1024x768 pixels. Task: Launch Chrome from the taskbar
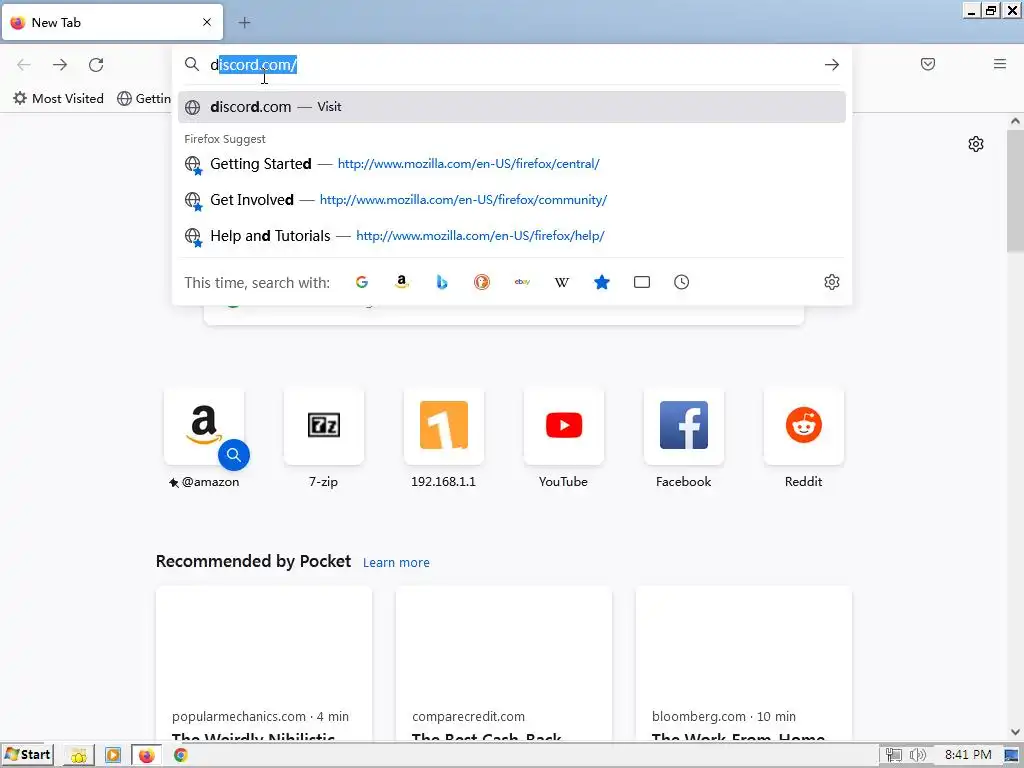(180, 756)
